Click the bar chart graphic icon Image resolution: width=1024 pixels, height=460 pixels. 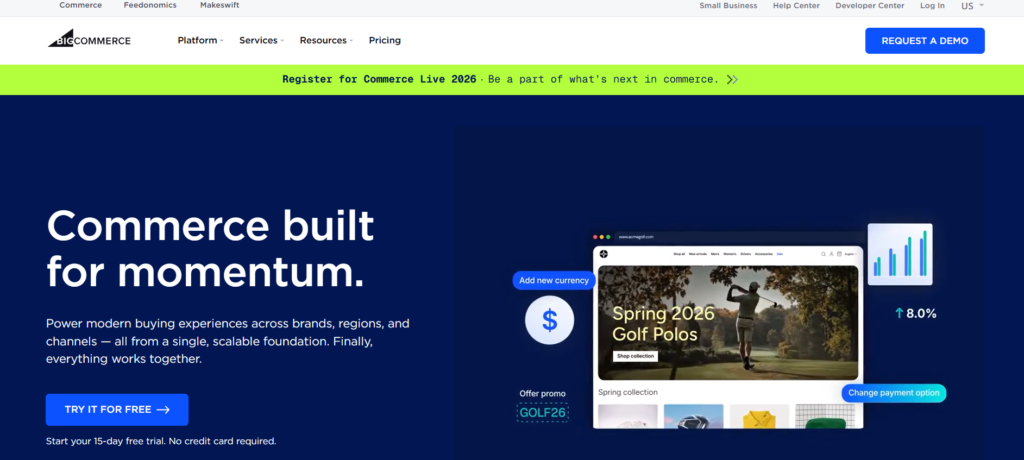click(x=900, y=254)
